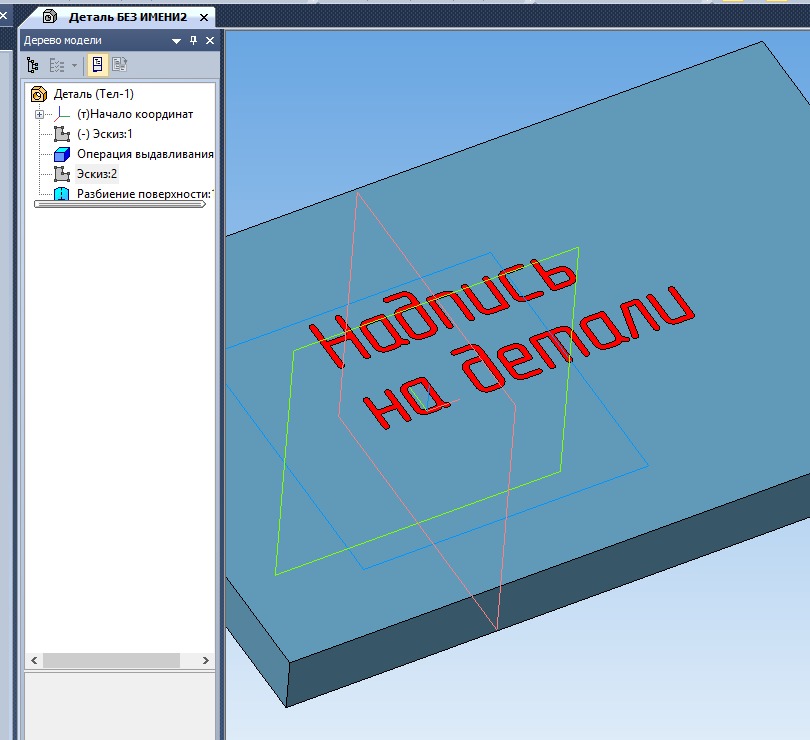Select (т)Начало координат in the tree
This screenshot has width=810, height=740.
pyautogui.click(x=135, y=114)
